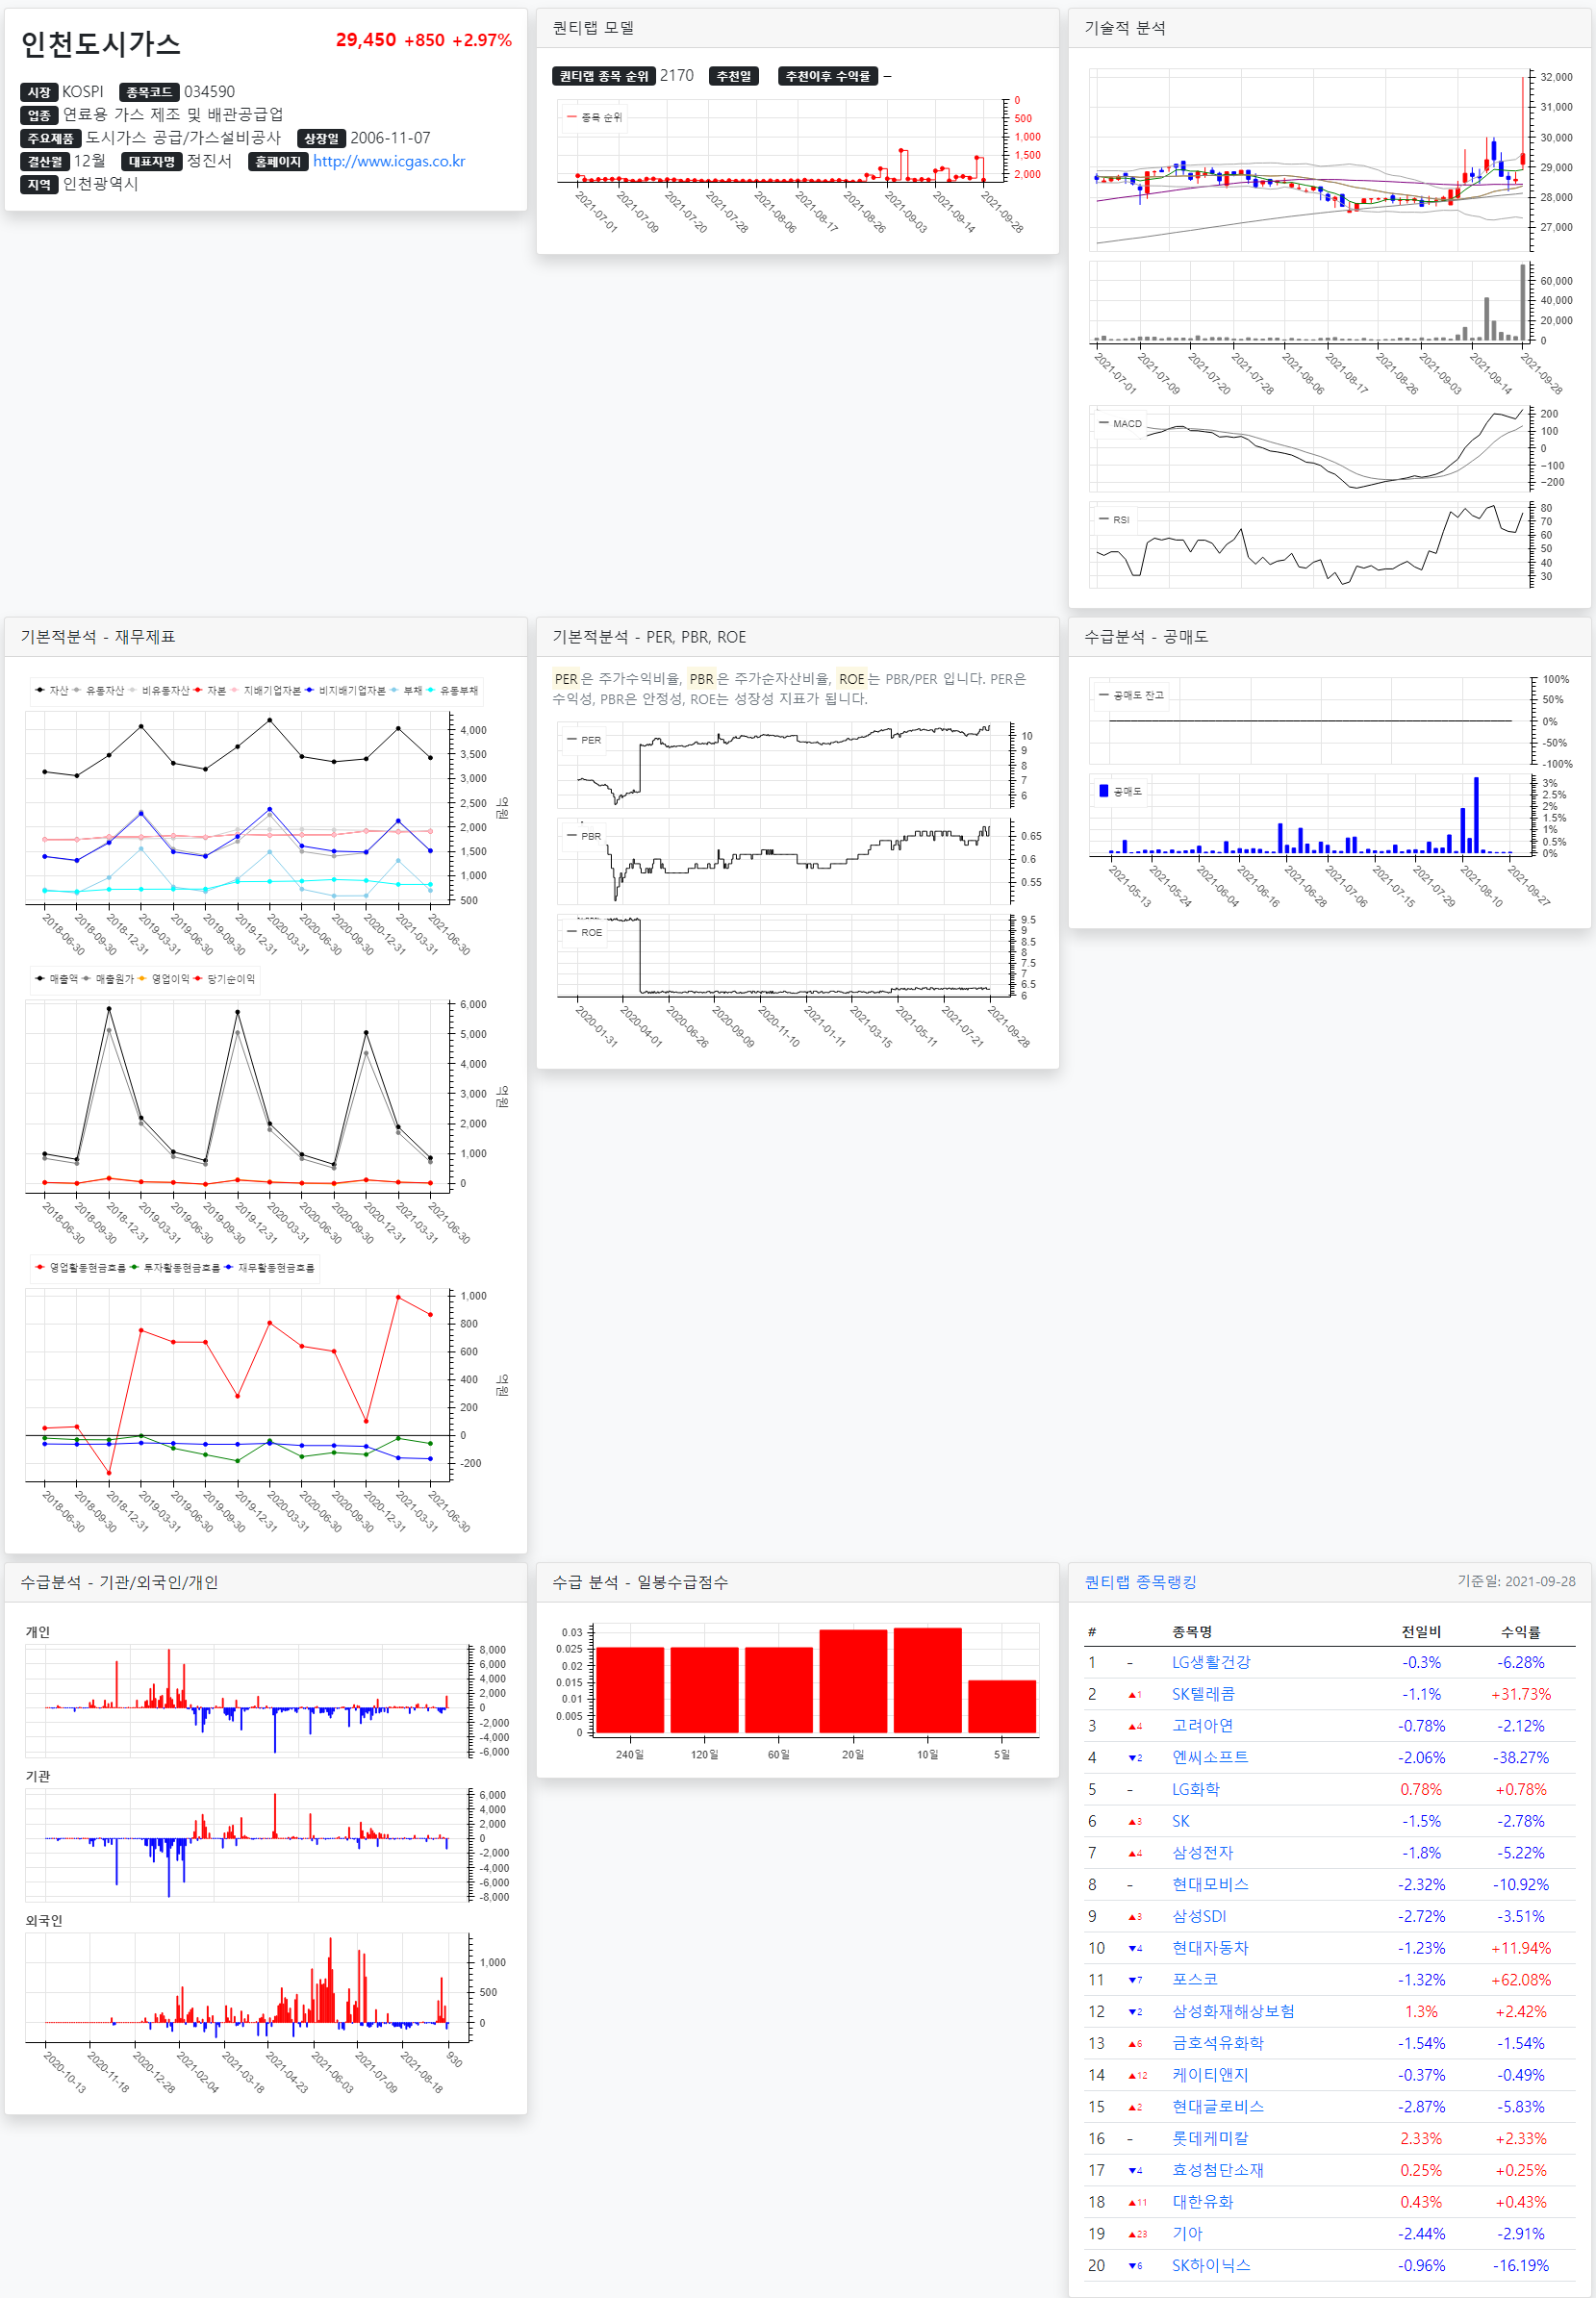Hide the 영업활동현금흐름 cash flow series

point(80,1267)
